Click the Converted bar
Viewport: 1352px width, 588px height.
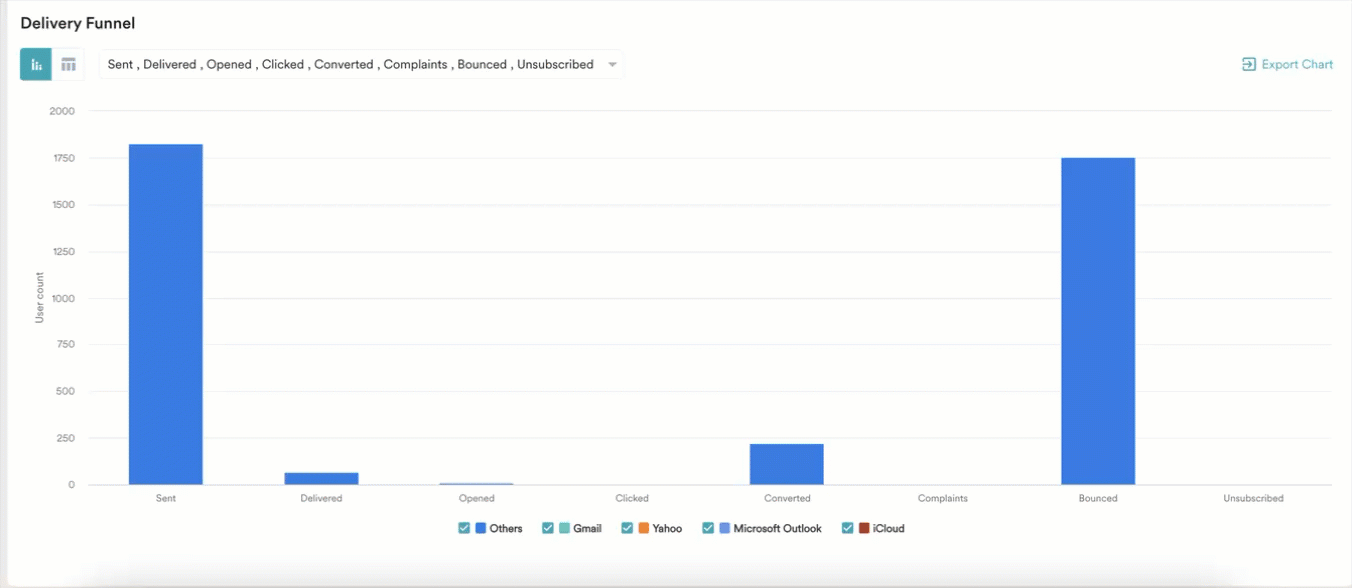click(787, 465)
